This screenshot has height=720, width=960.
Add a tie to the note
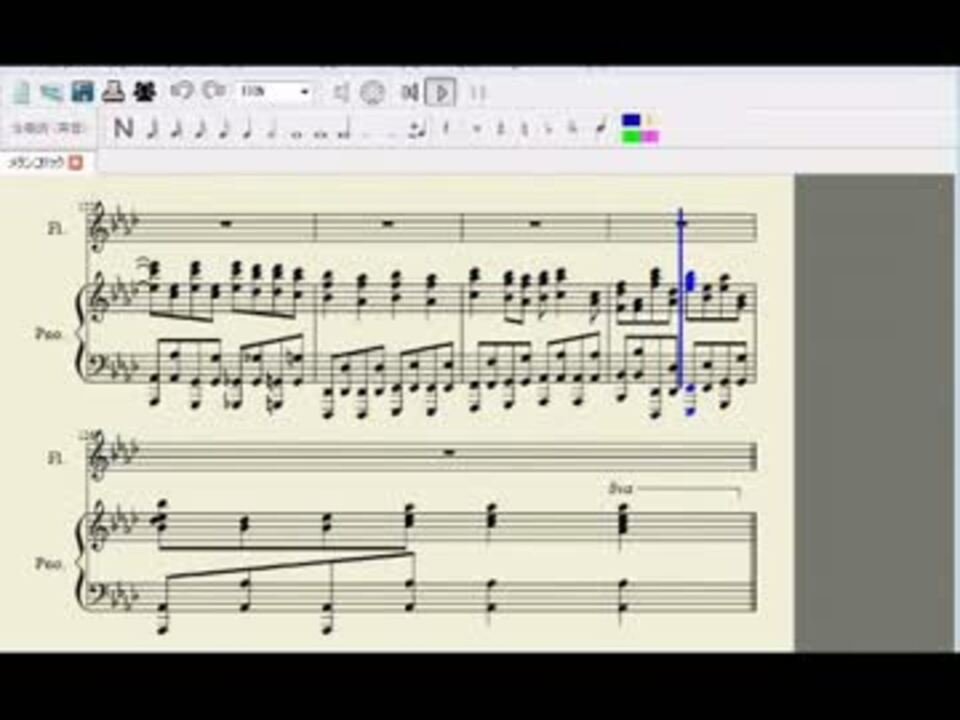(x=418, y=129)
